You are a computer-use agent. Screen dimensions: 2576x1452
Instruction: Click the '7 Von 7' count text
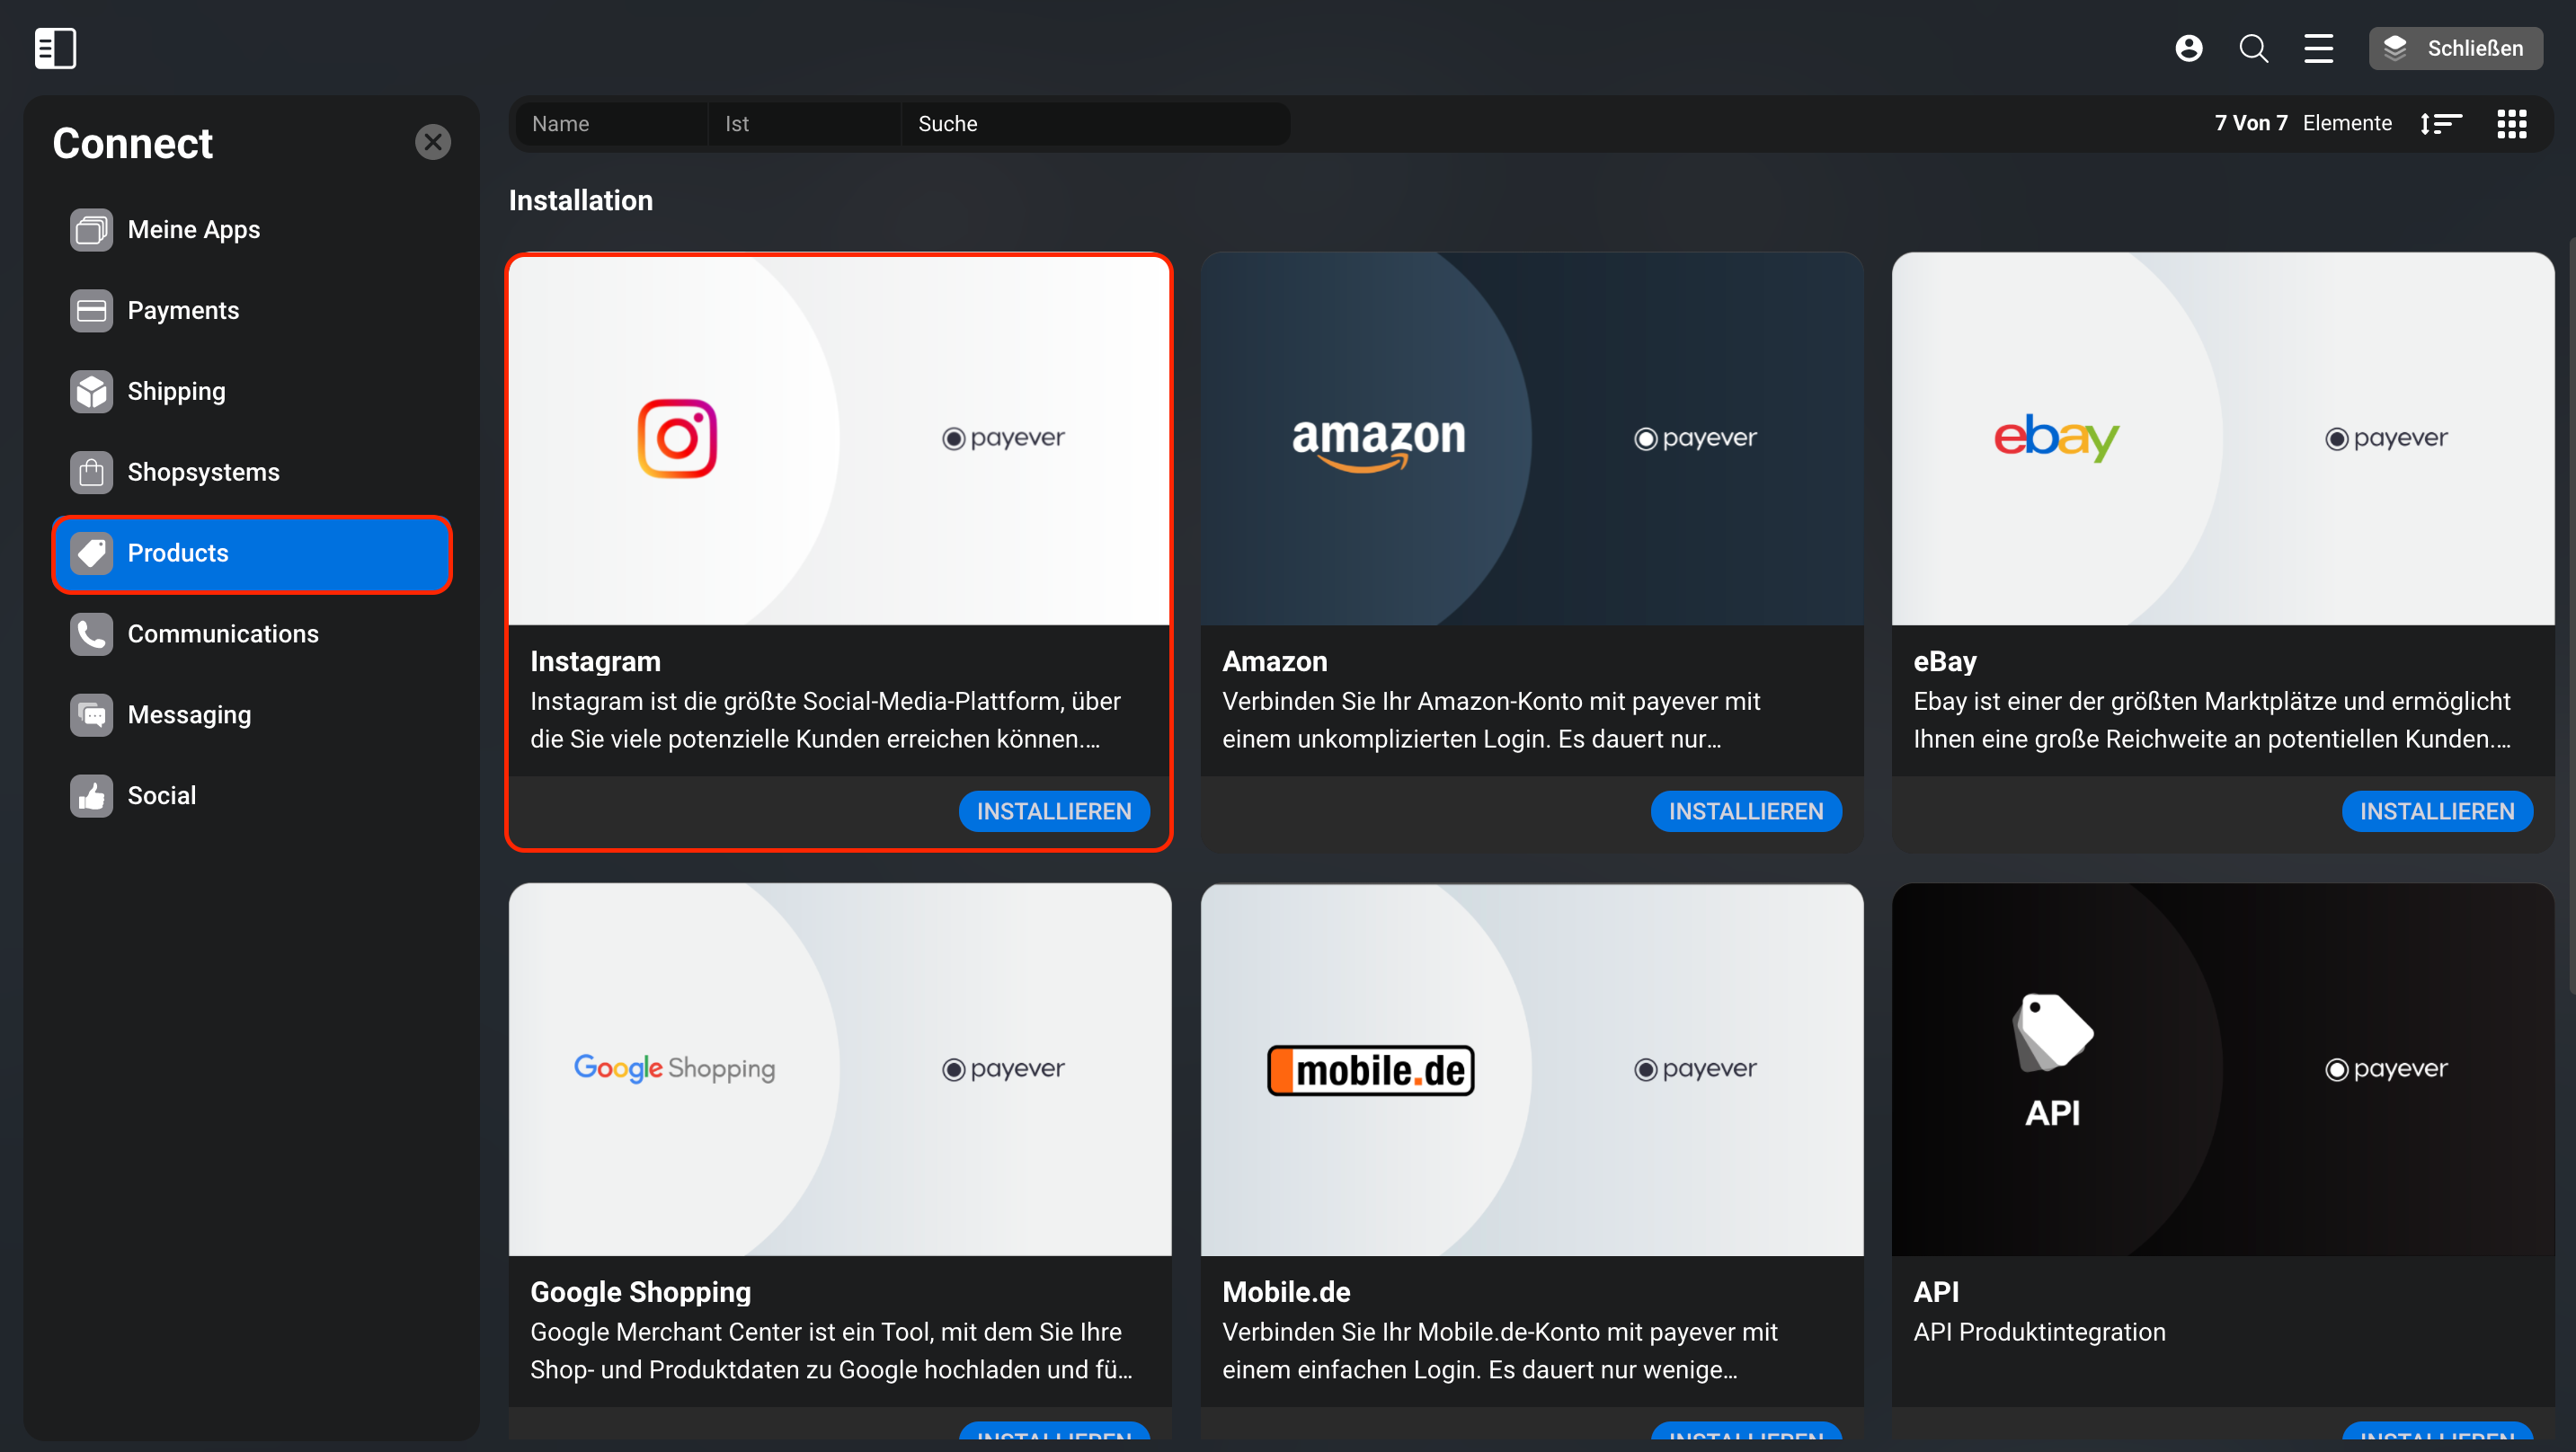(2251, 123)
